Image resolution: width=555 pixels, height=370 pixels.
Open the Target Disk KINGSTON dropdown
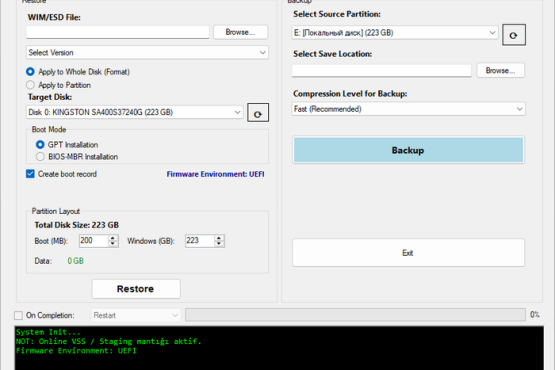click(x=135, y=112)
